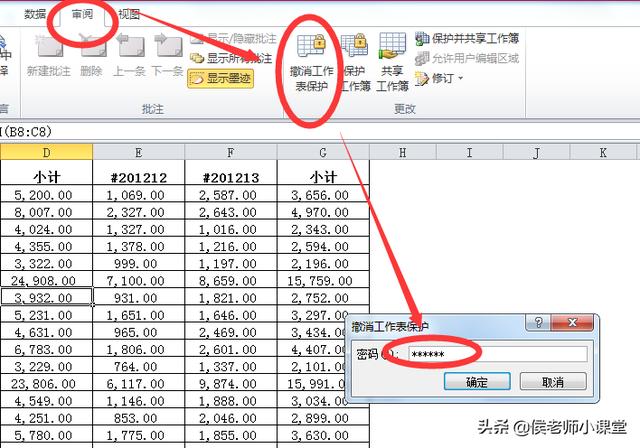Select cell 9,874.00
The width and height of the screenshot is (640, 448).
point(231,384)
